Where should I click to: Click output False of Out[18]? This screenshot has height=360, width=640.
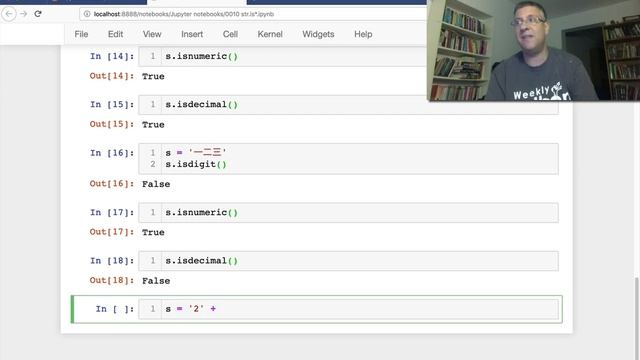pyautogui.click(x=156, y=281)
